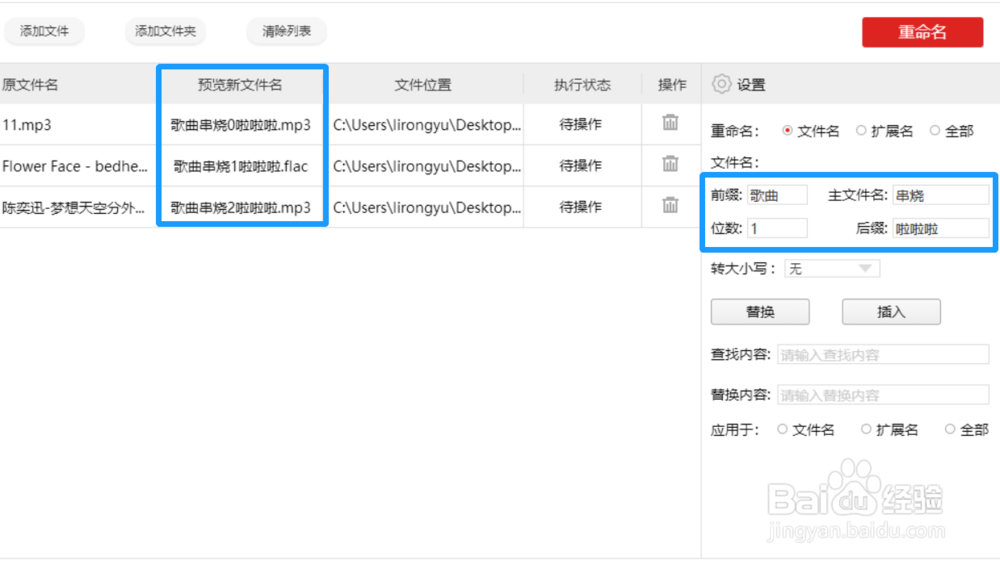The image size is (1000, 565).
Task: Click the 查找内容 input field
Action: click(x=883, y=355)
